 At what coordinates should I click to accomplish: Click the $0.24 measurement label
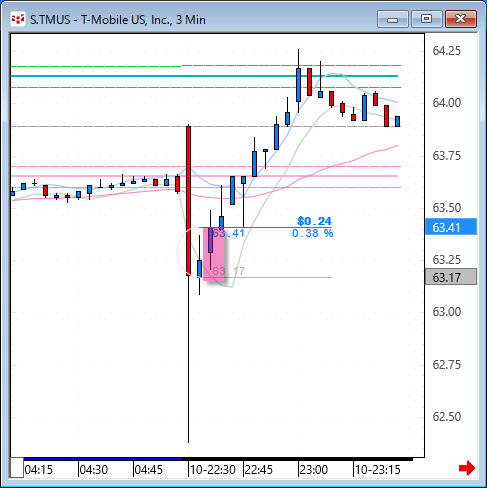click(x=314, y=221)
